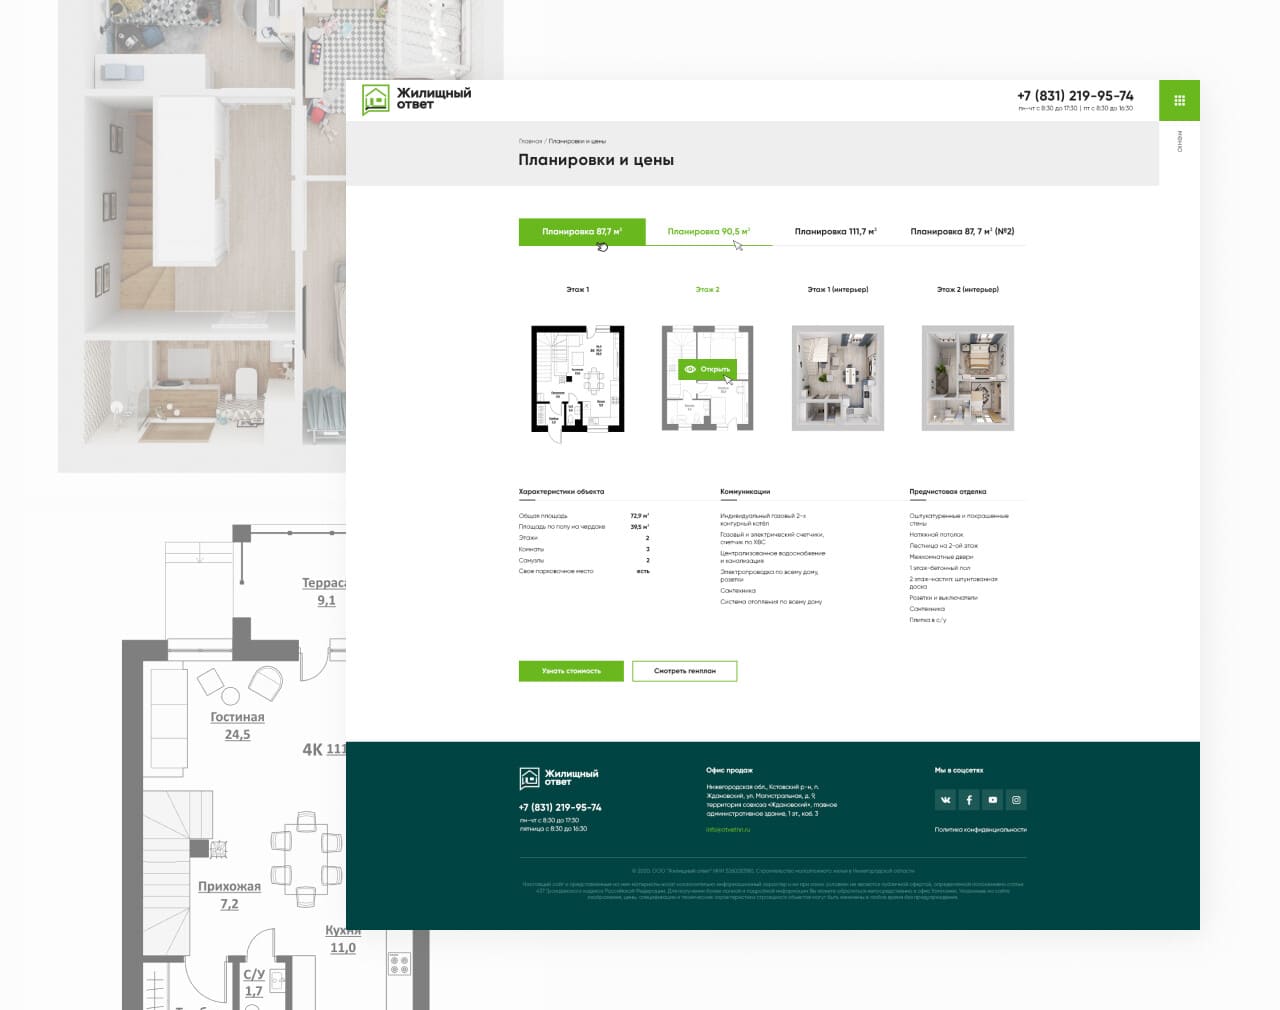Select the Планировка 87,7 м² (№2) tab

[962, 232]
